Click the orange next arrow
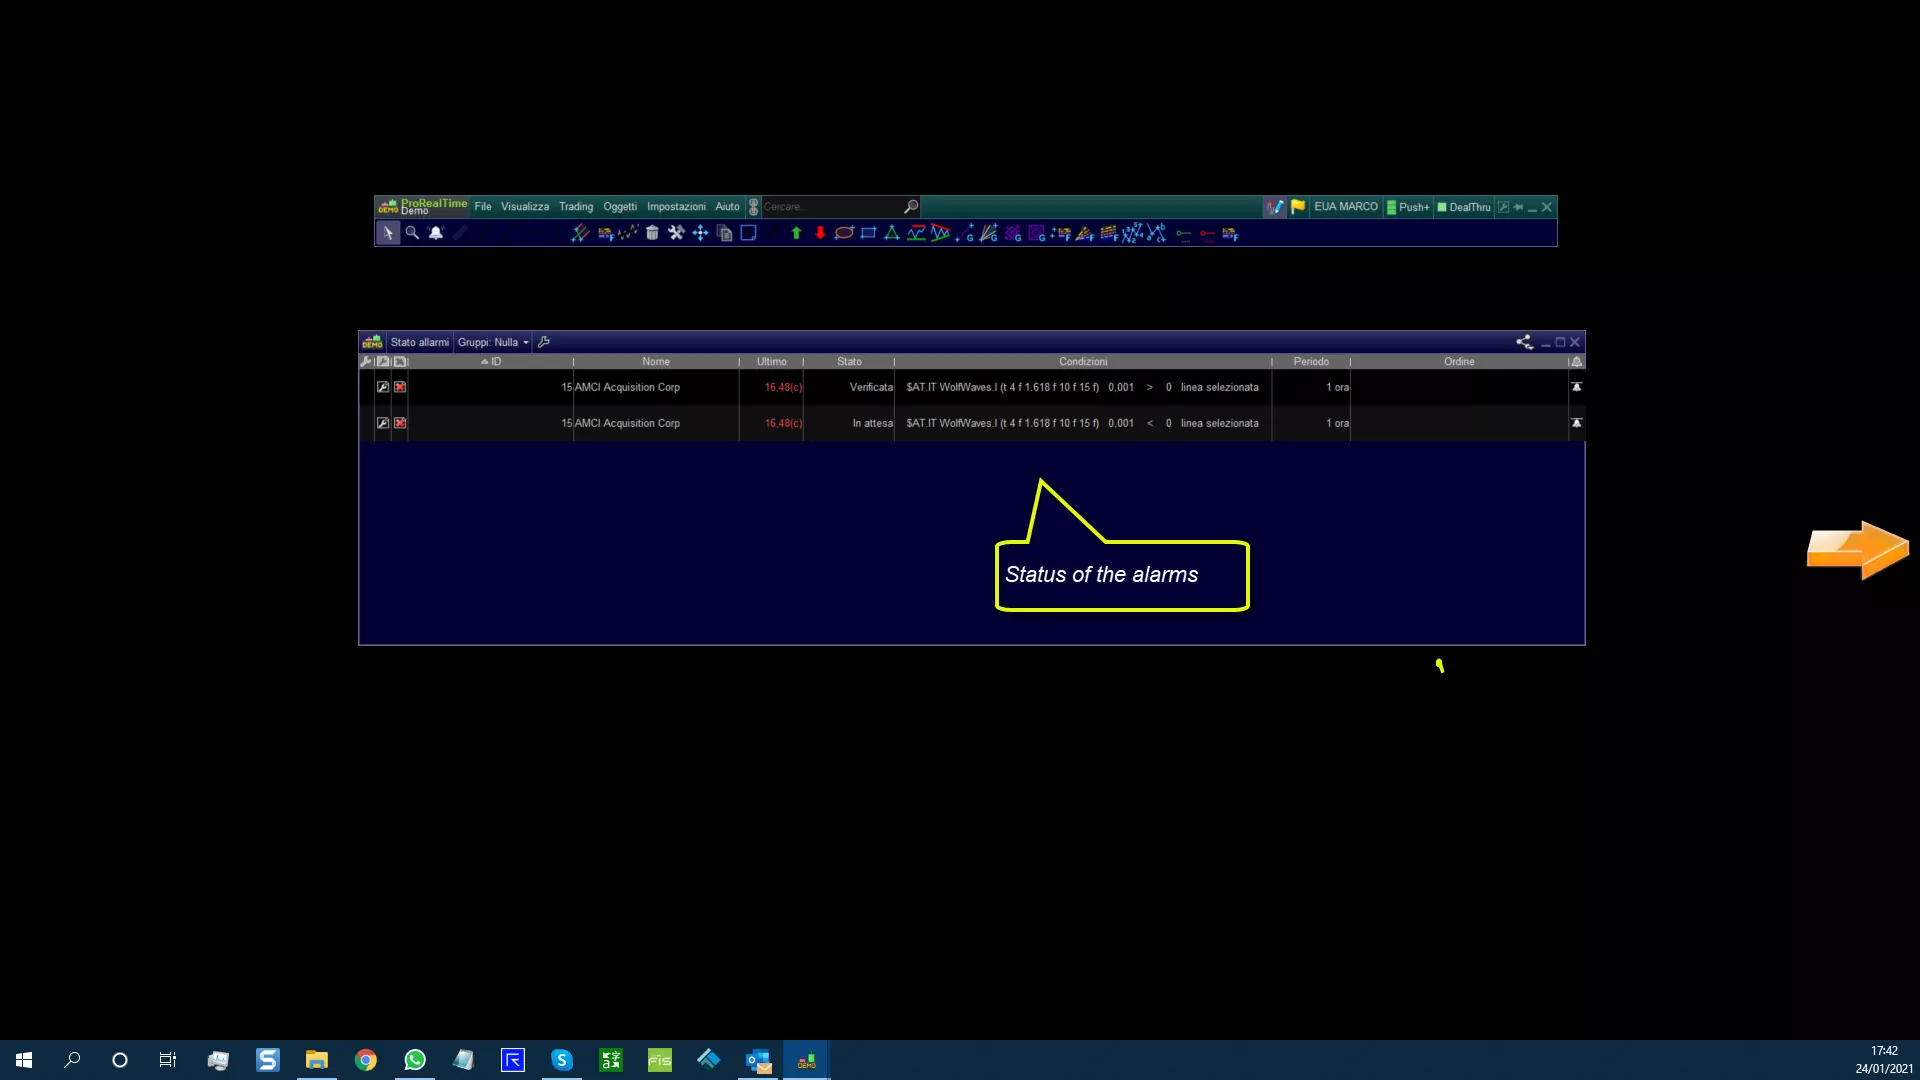Screen dimensions: 1920x1080 pos(1857,549)
